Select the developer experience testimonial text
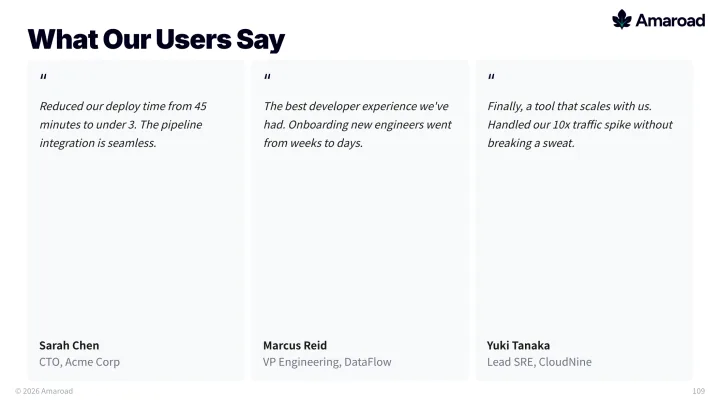This screenshot has height=405, width=720. click(x=357, y=124)
